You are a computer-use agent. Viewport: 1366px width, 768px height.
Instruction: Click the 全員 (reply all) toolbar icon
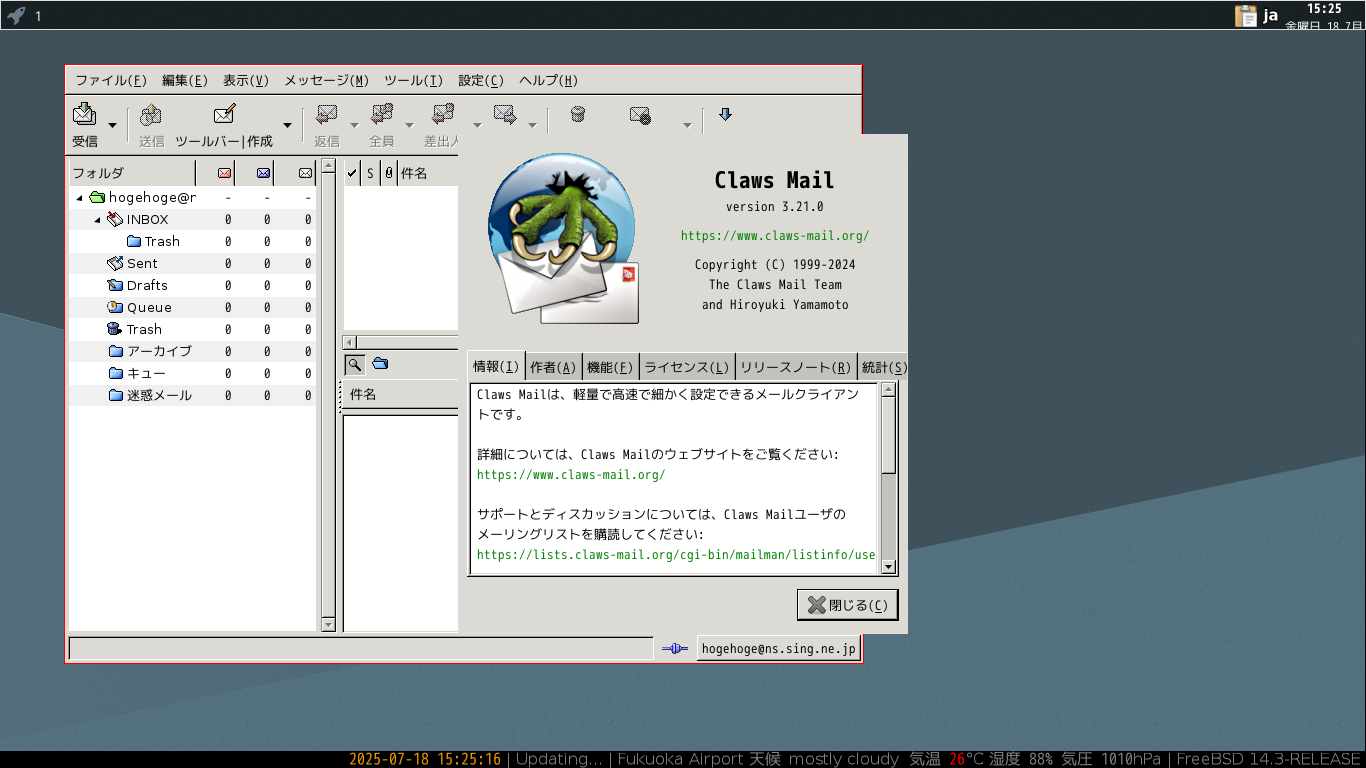pos(382,115)
